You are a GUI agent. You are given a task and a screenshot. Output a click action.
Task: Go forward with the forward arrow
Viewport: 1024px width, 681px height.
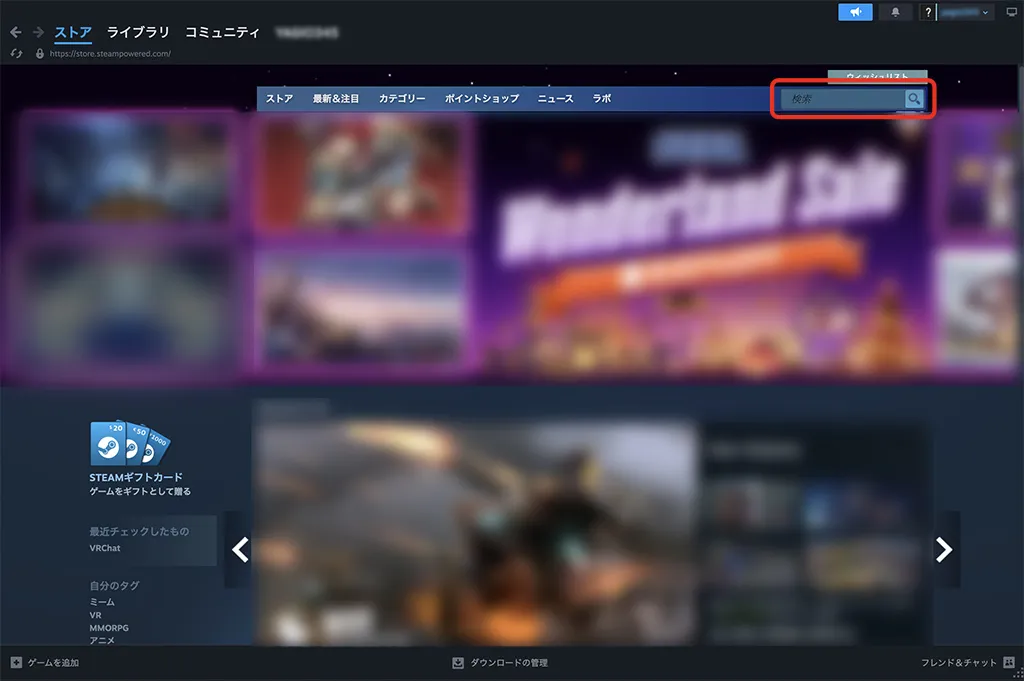tap(38, 32)
